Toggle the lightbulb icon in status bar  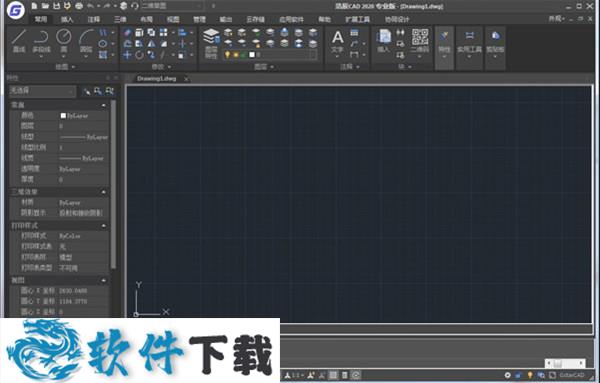pos(530,375)
